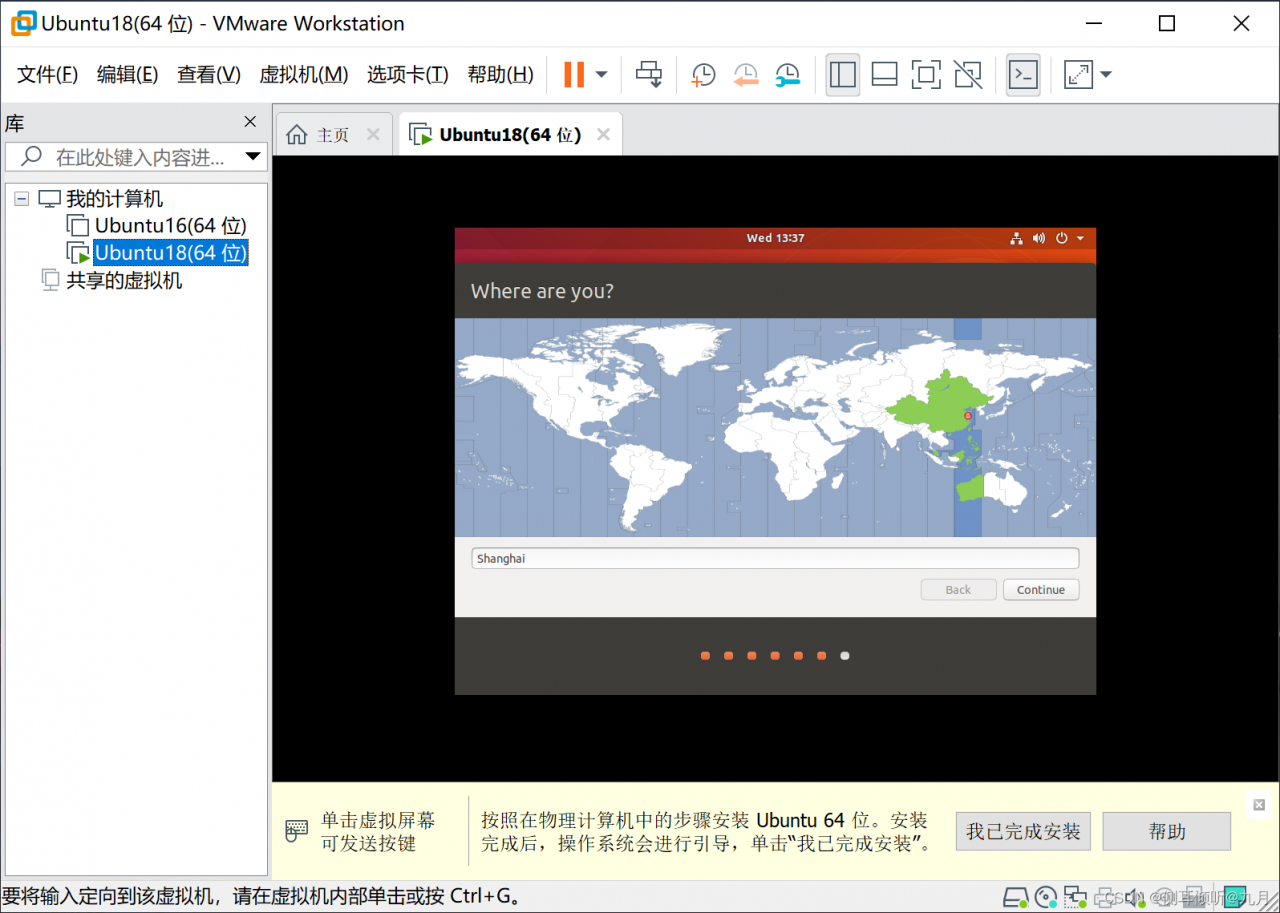Click the power icon in the Ubuntu top bar
Screen dimensions: 1280x913
pyautogui.click(x=1062, y=238)
